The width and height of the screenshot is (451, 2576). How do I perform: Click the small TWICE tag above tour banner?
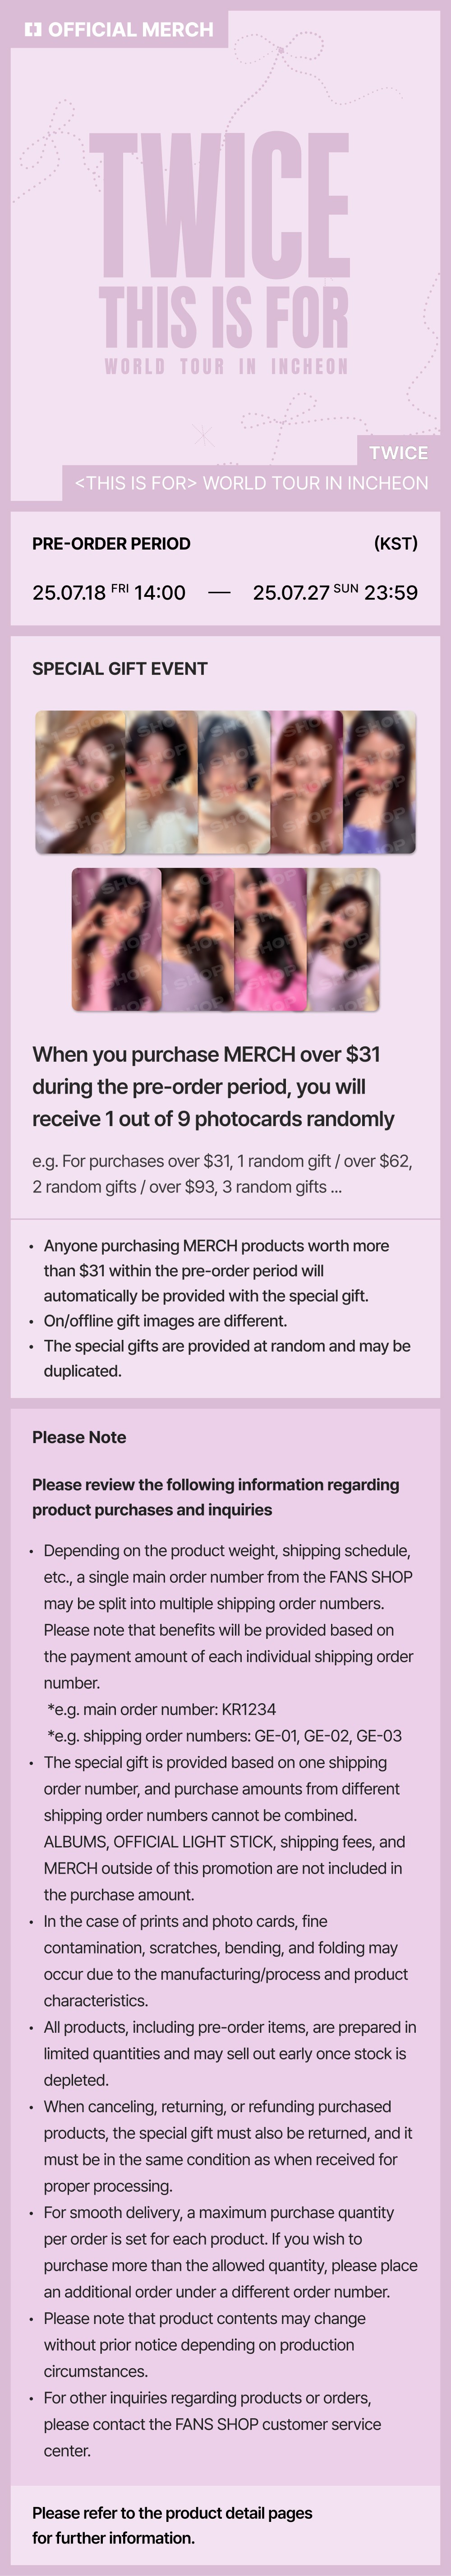click(x=398, y=452)
